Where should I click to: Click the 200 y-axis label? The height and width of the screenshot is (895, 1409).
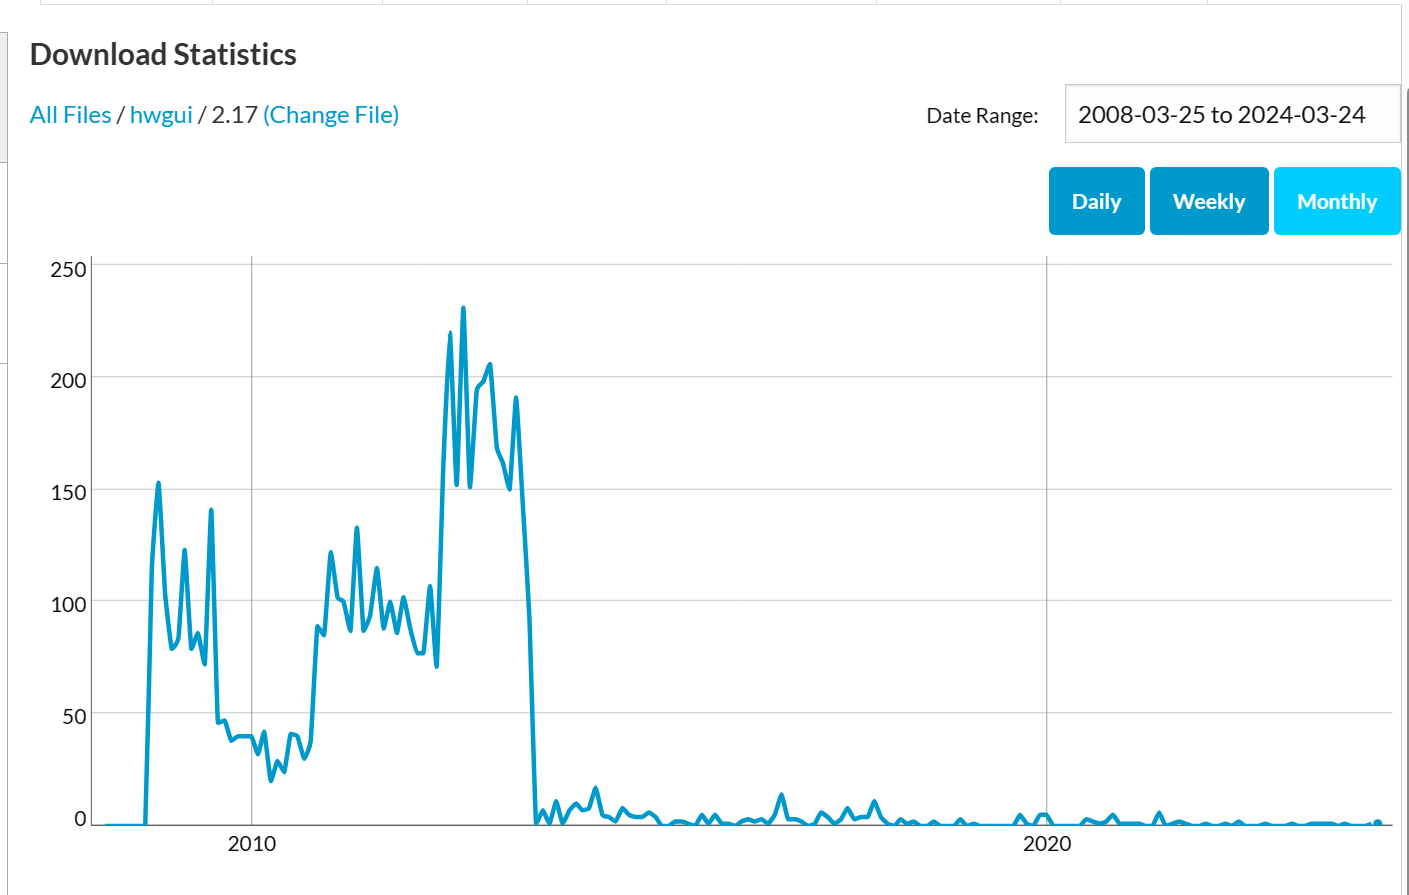[x=68, y=380]
